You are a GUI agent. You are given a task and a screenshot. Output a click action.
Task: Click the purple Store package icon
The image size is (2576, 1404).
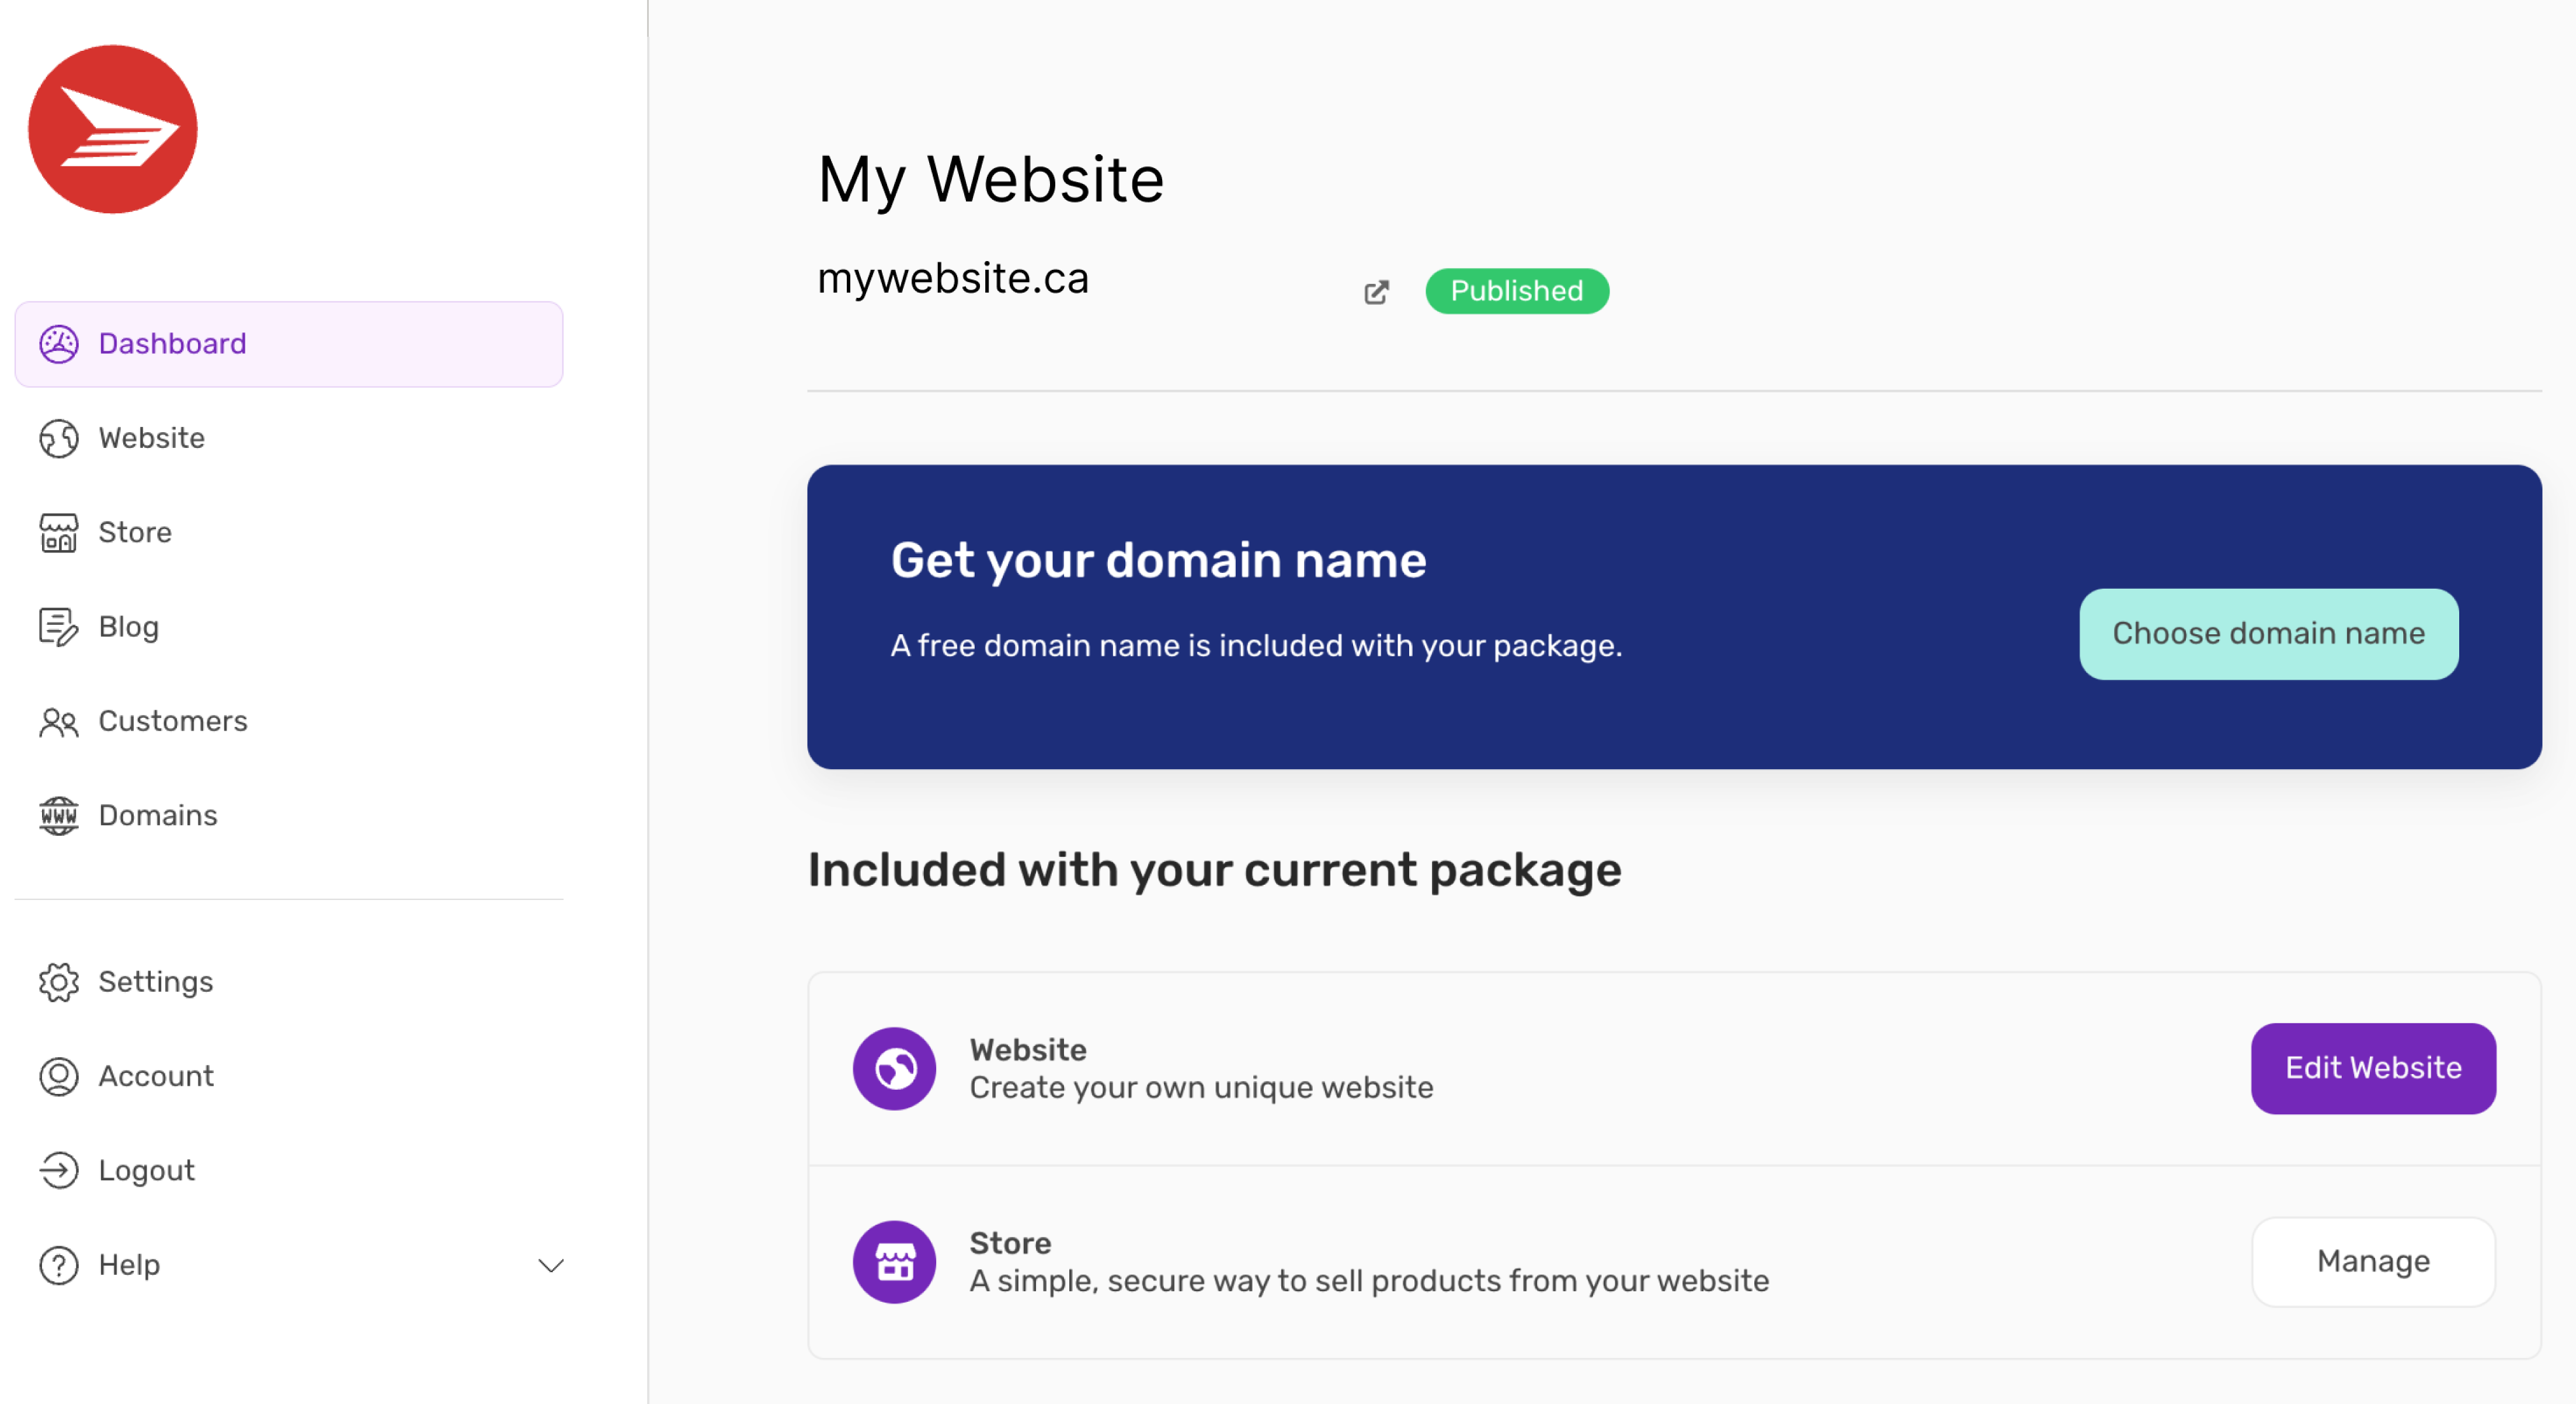coord(894,1261)
